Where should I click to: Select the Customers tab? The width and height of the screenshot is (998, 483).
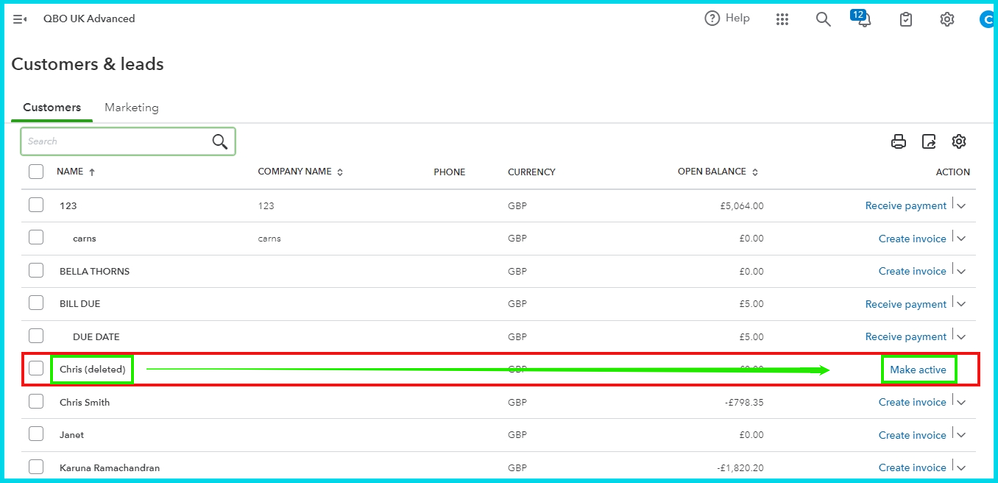coord(52,108)
